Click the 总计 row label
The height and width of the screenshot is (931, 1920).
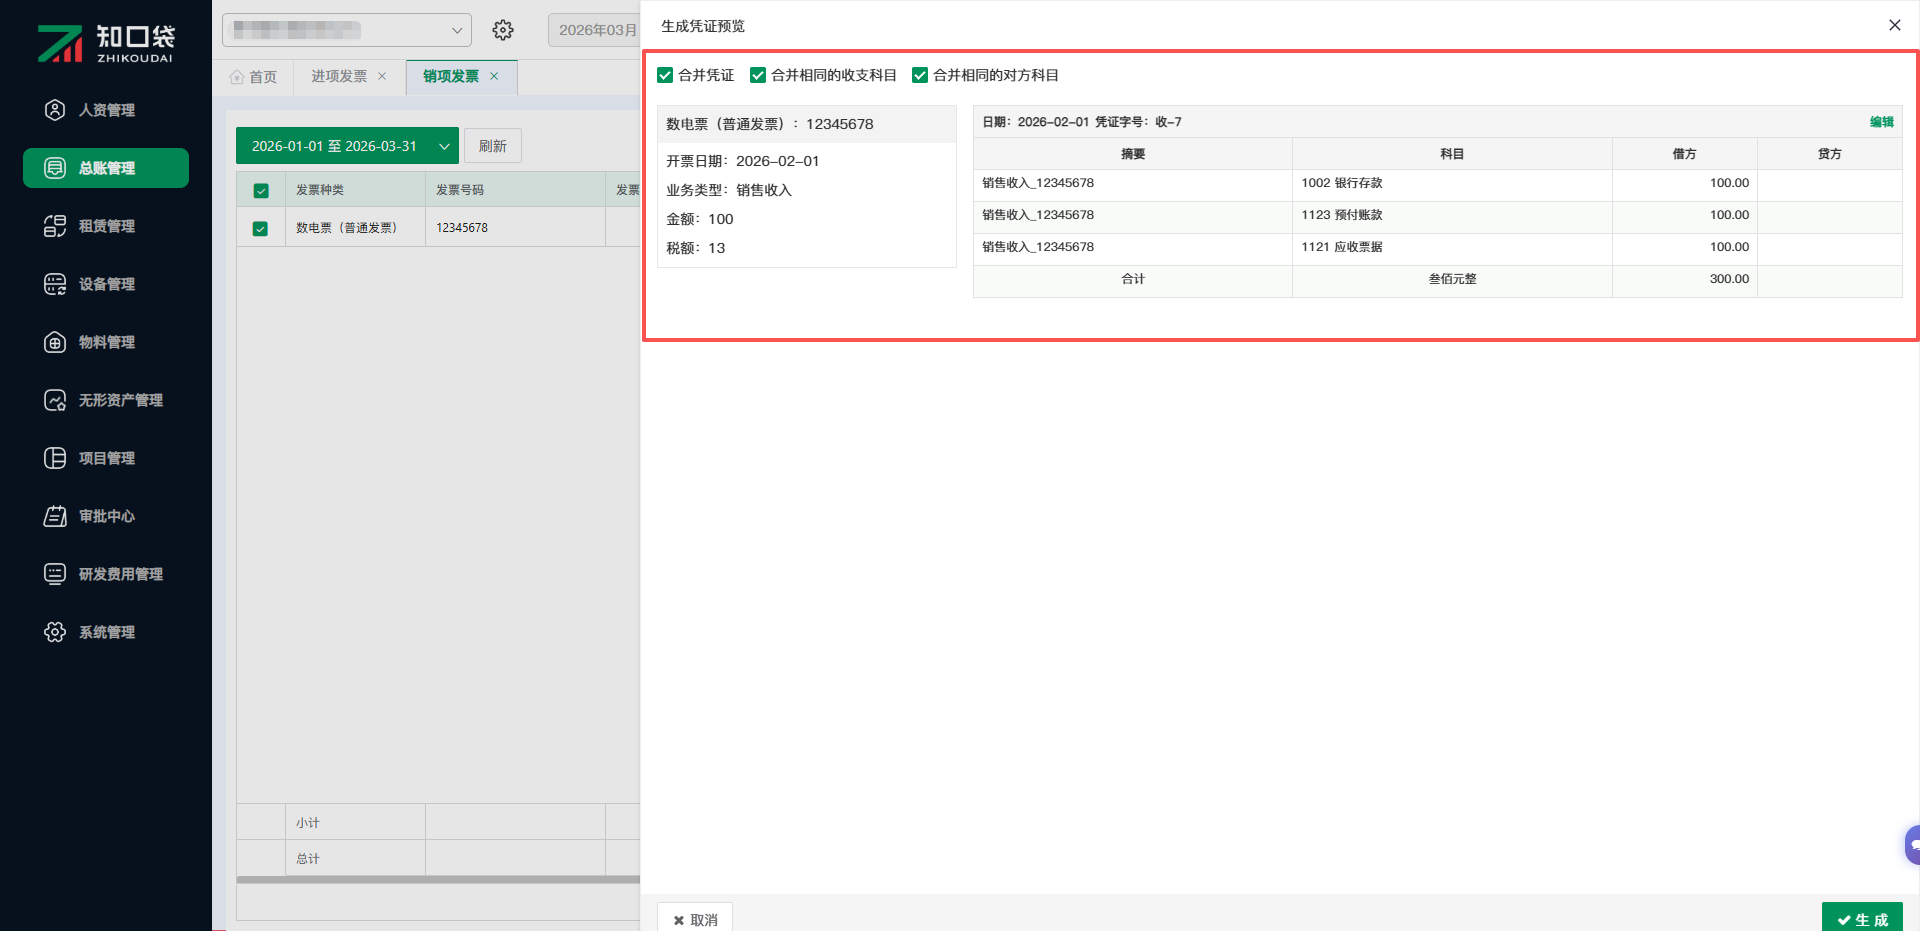(x=308, y=859)
